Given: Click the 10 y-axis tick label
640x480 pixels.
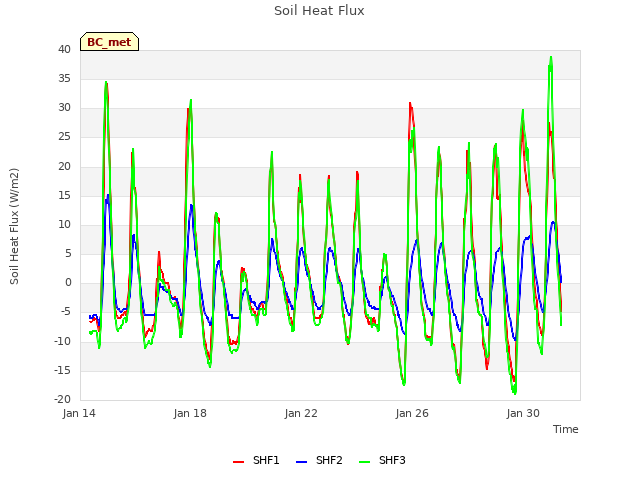Looking at the screenshot, I should [x=64, y=224].
